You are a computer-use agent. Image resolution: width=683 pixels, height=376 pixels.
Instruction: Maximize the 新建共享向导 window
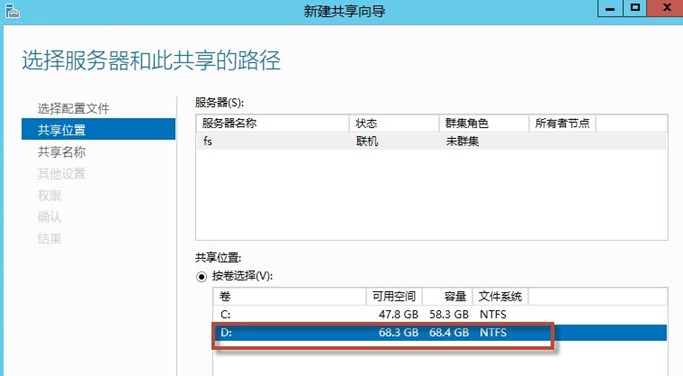coord(635,8)
